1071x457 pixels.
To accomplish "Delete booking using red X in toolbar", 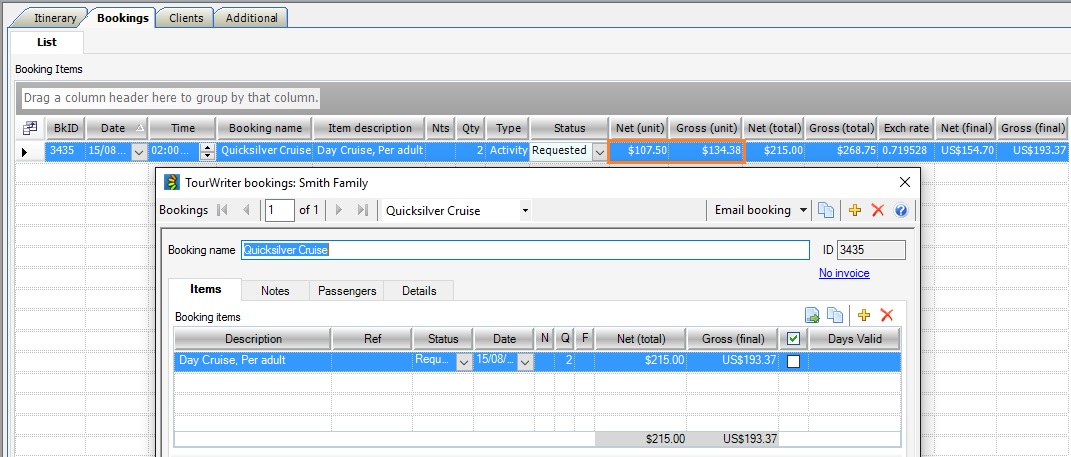I will pos(878,210).
